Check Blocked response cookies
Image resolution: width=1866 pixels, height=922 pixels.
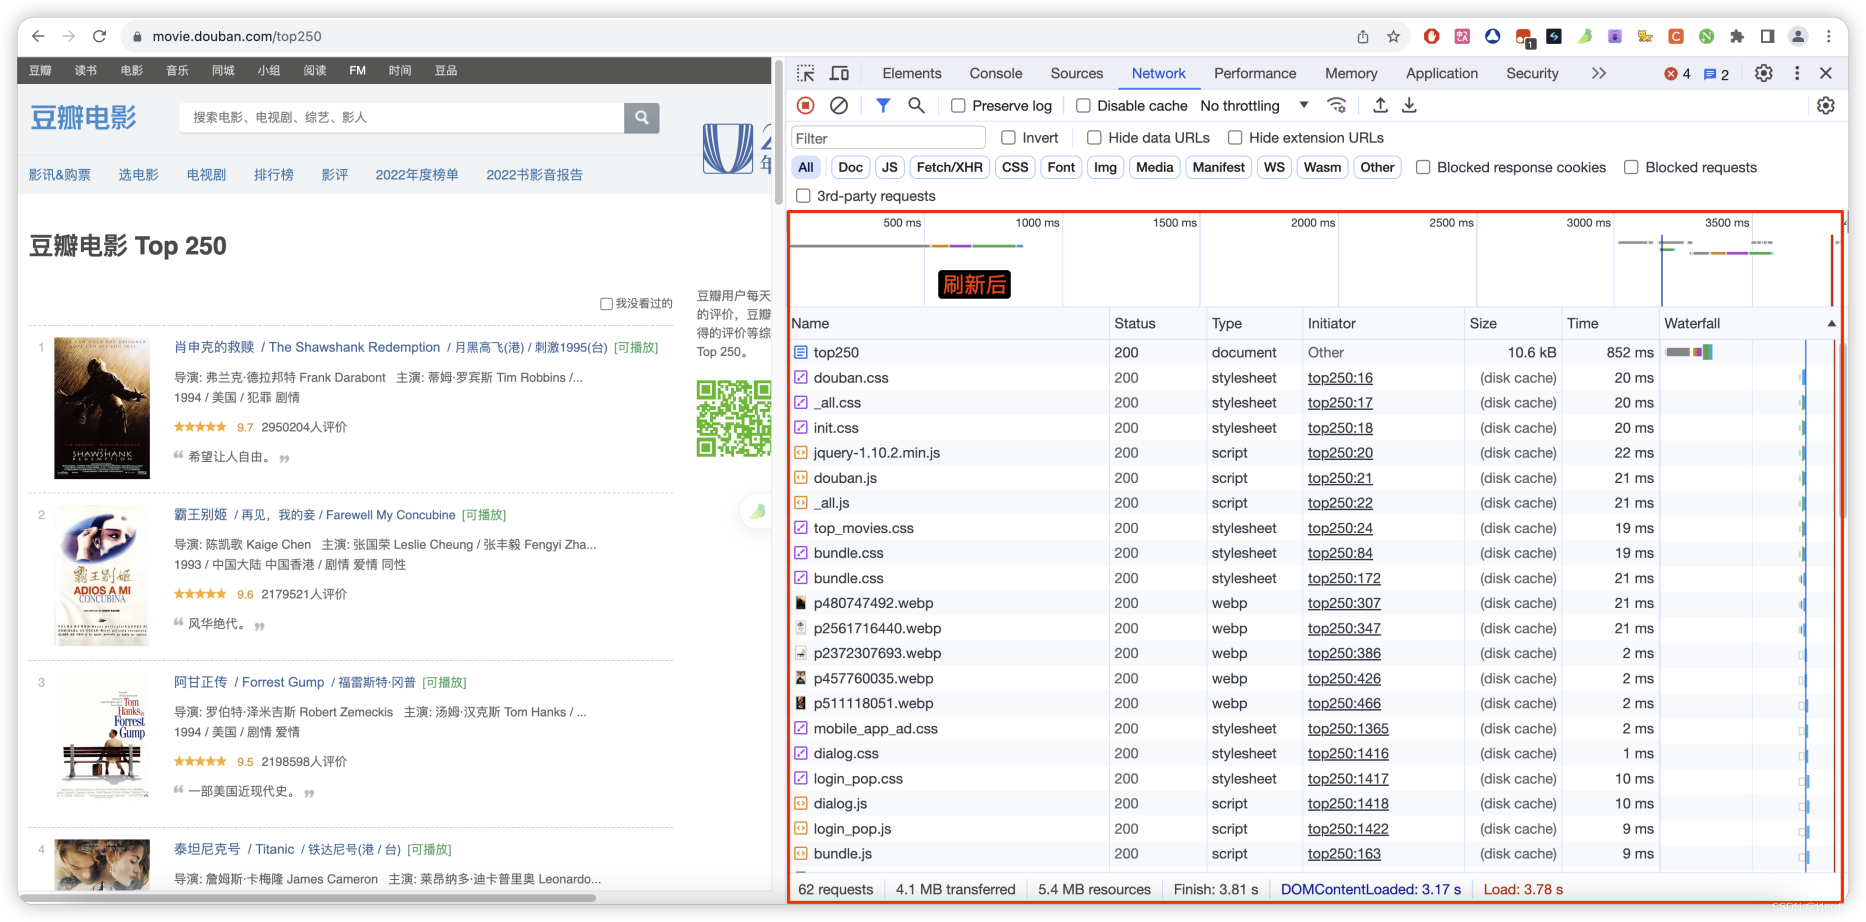(1423, 167)
